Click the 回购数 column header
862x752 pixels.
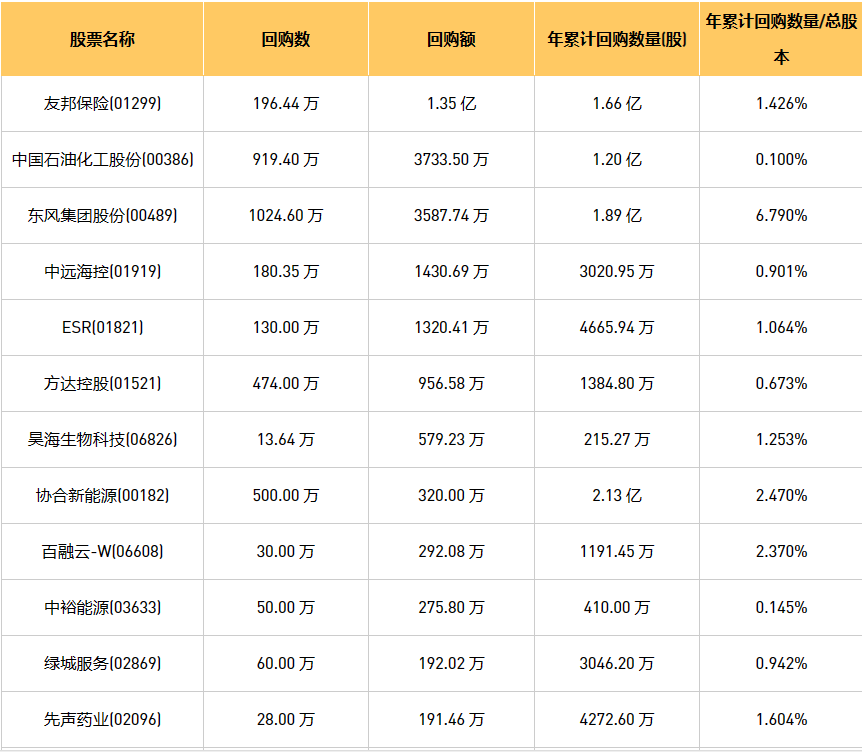tap(286, 40)
